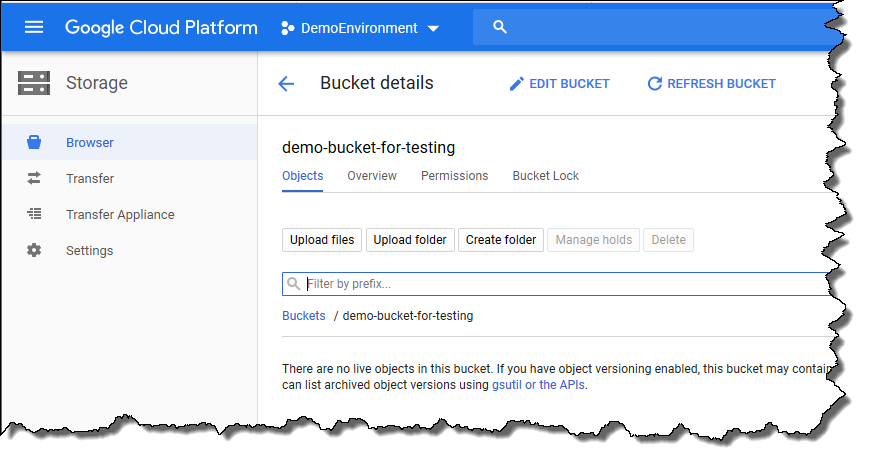Click the Transfer arrows icon in sidebar

click(34, 179)
